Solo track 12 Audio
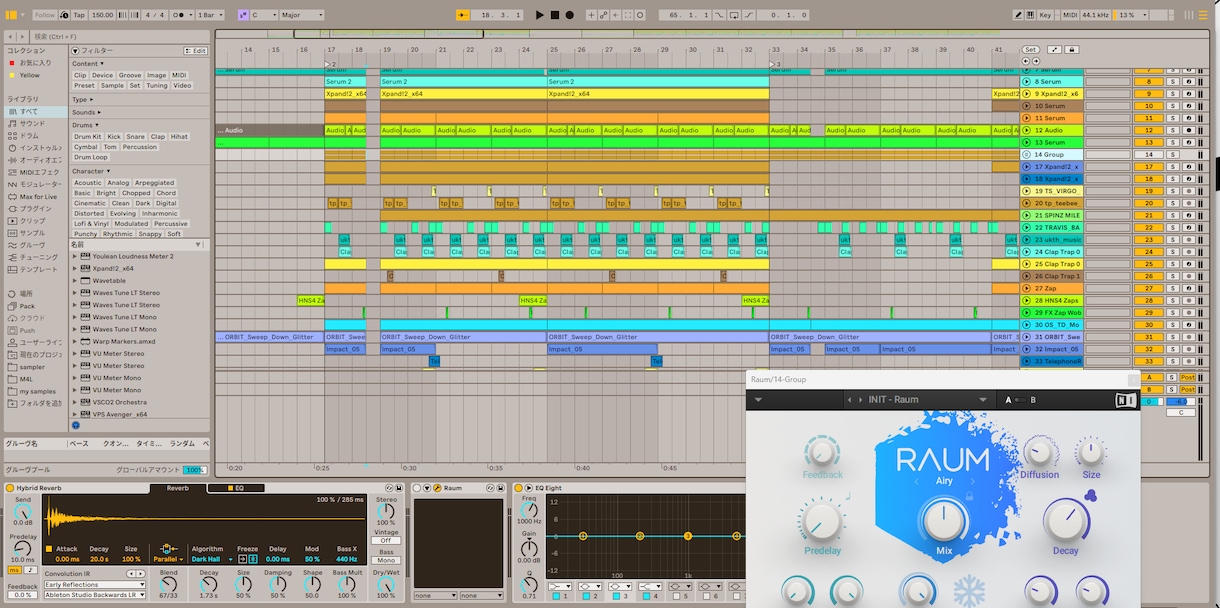Image resolution: width=1220 pixels, height=608 pixels. 1171,130
